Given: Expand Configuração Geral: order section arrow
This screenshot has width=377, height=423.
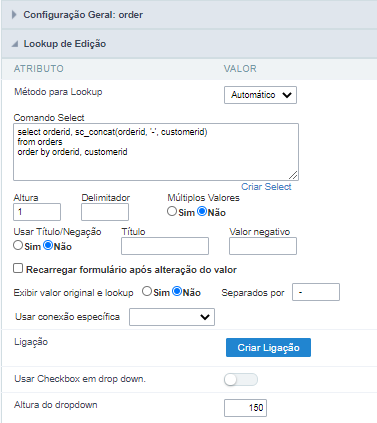Looking at the screenshot, I should 14,15.
